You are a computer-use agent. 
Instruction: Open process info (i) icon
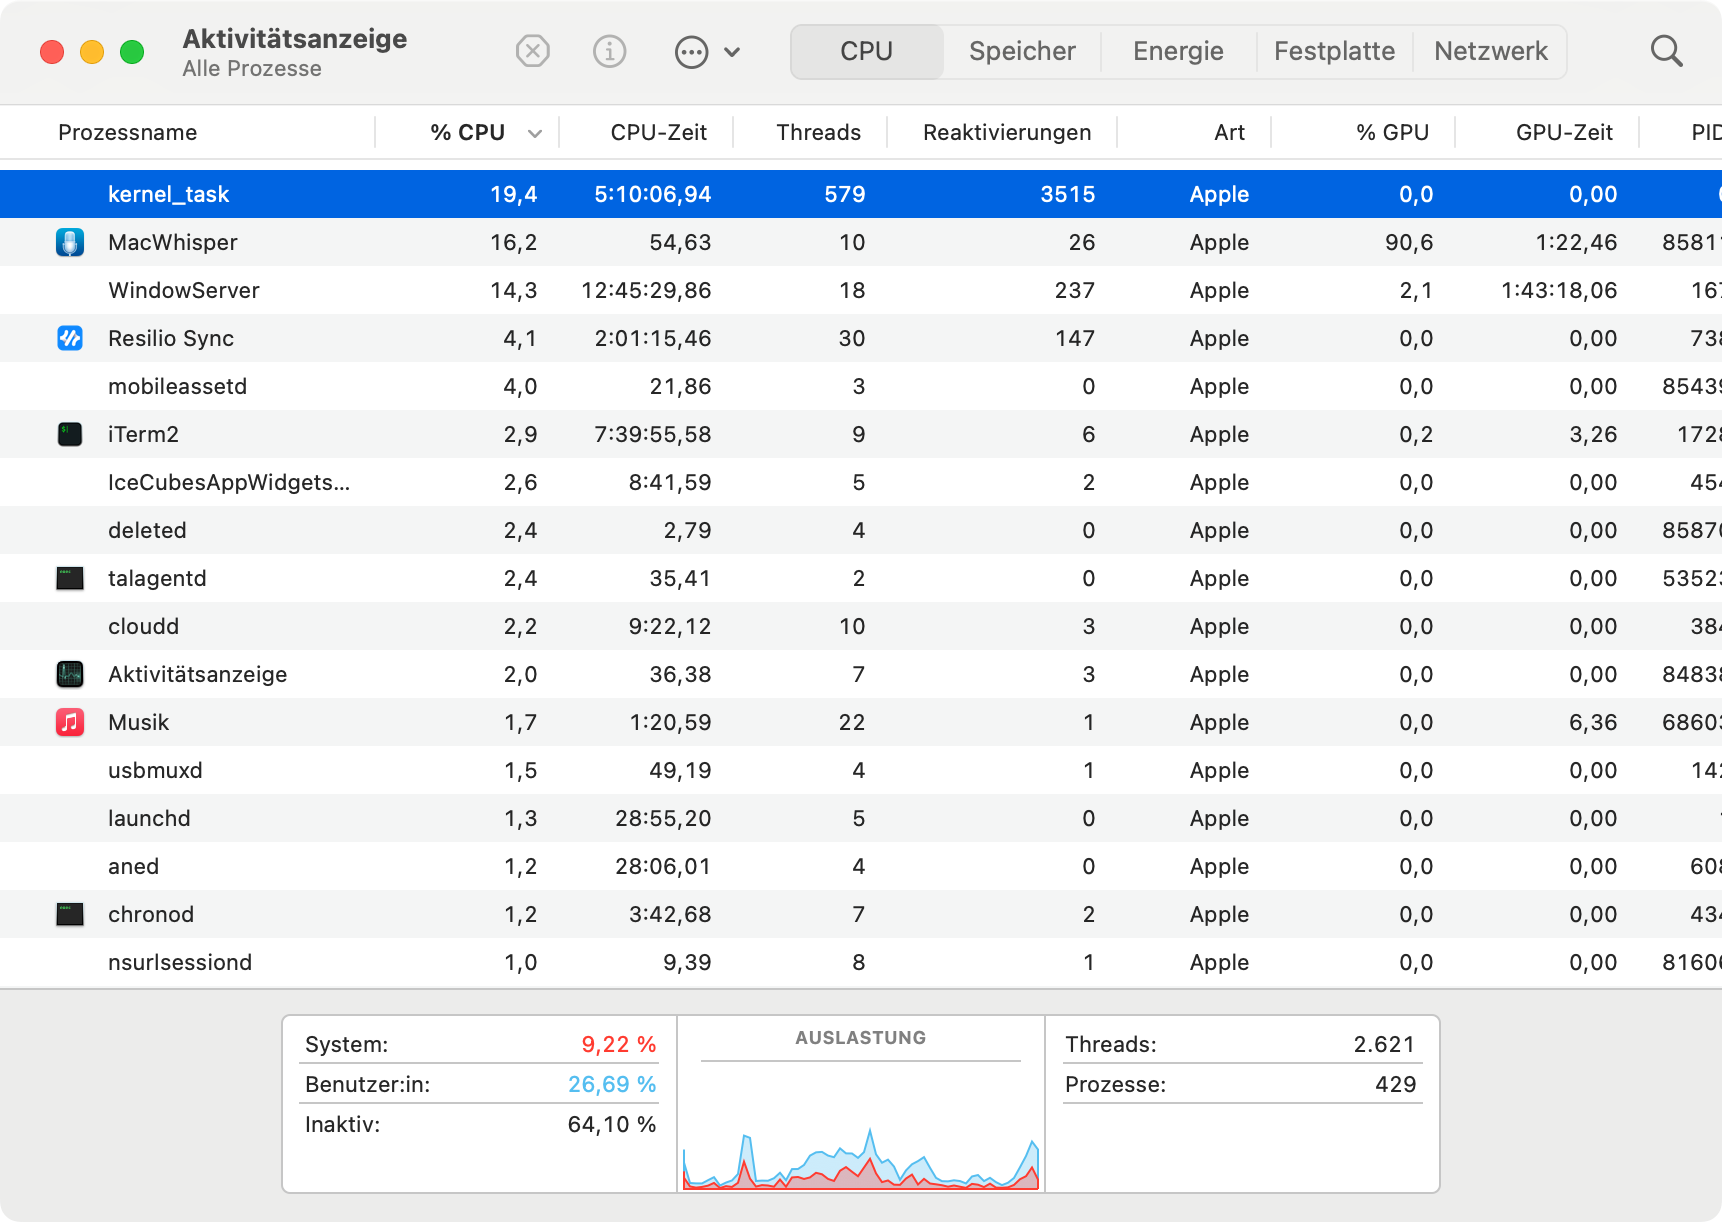coord(609,51)
